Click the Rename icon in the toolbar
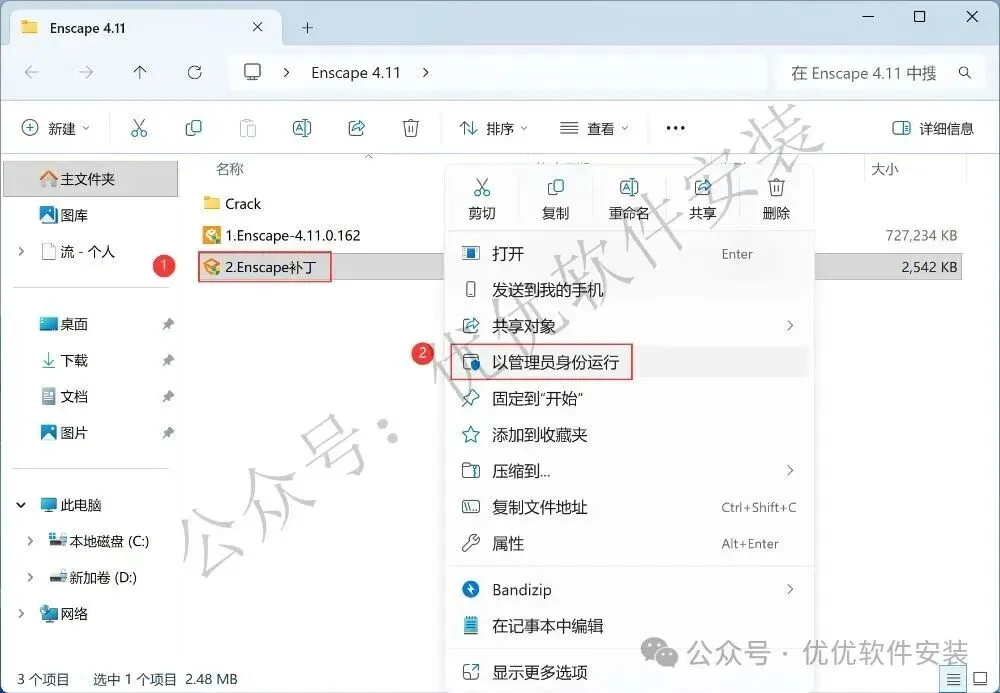 tap(302, 128)
